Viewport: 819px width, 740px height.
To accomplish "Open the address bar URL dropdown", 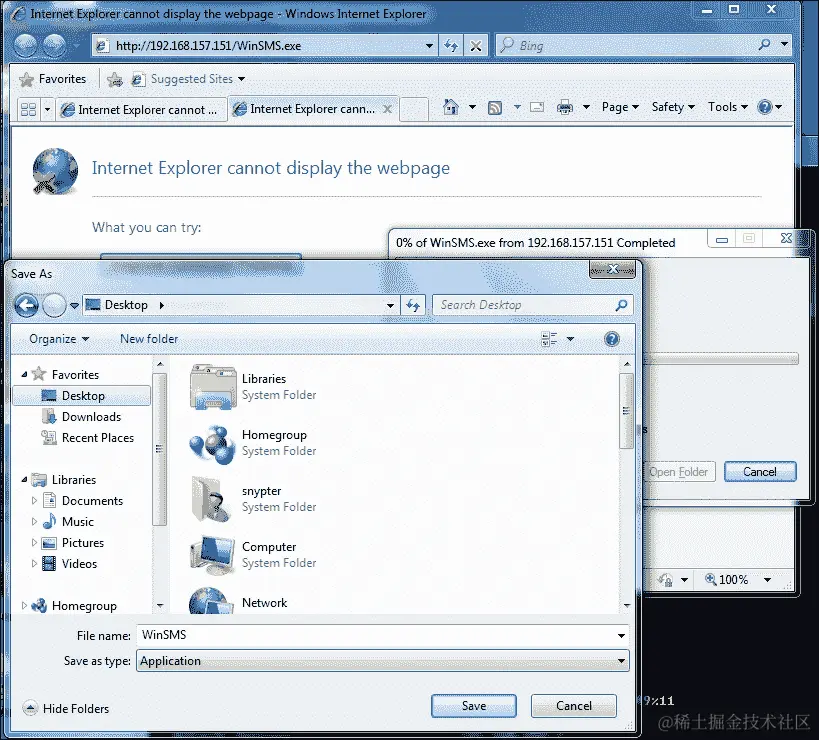I will pos(429,45).
